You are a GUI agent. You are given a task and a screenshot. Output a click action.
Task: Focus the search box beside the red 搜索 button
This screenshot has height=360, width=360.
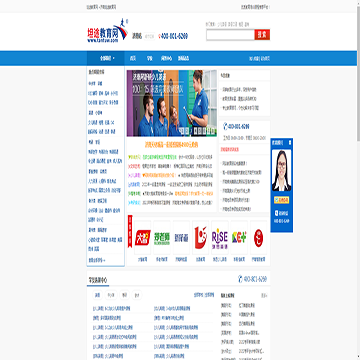point(230,35)
